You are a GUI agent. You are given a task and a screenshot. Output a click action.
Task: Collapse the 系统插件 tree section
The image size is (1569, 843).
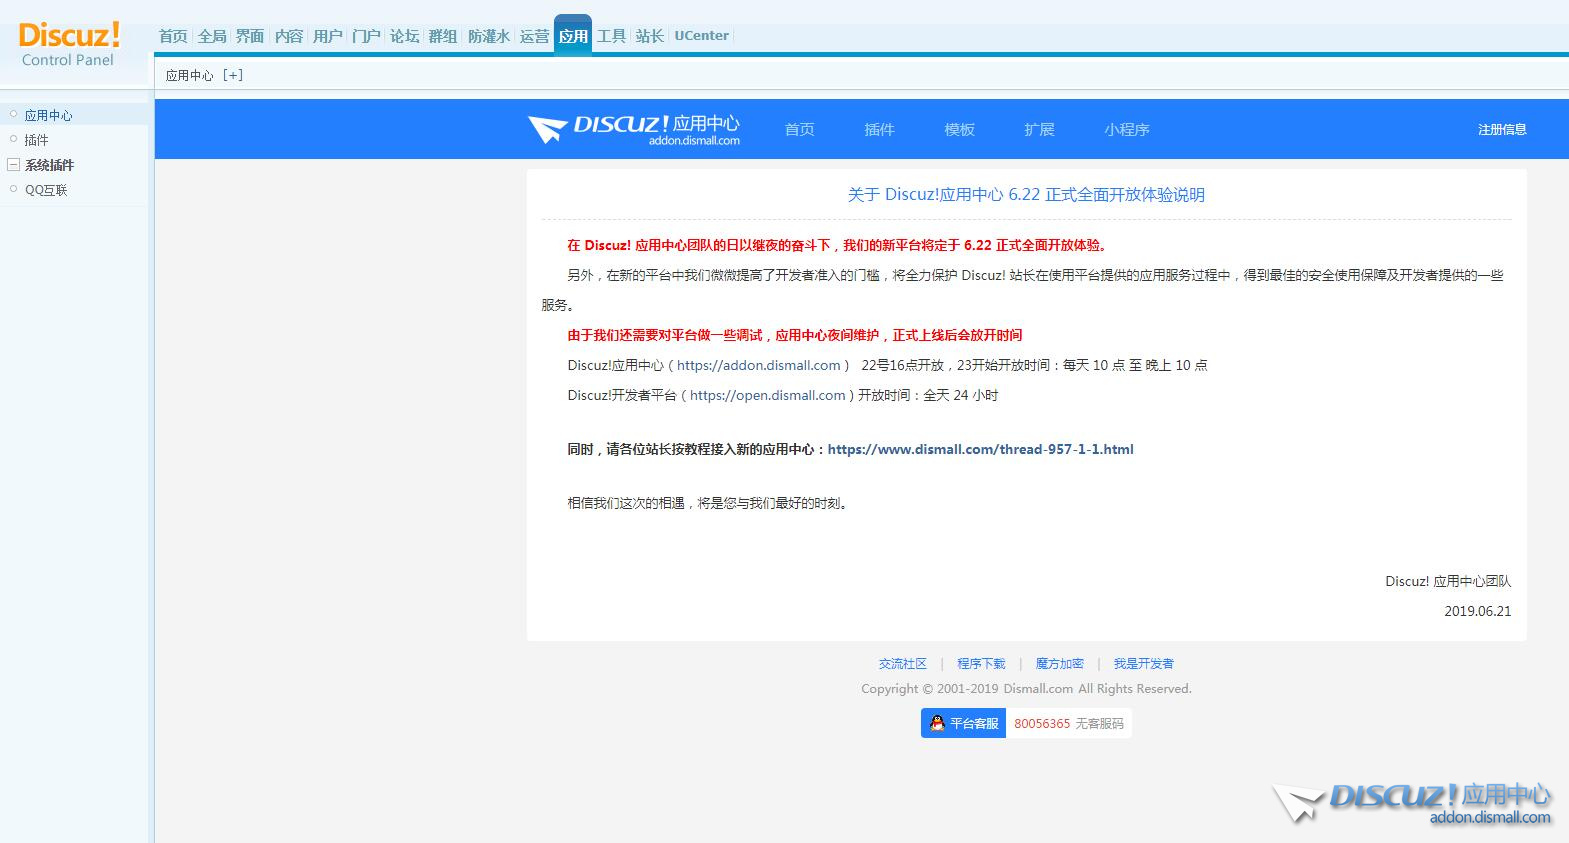[x=14, y=165]
